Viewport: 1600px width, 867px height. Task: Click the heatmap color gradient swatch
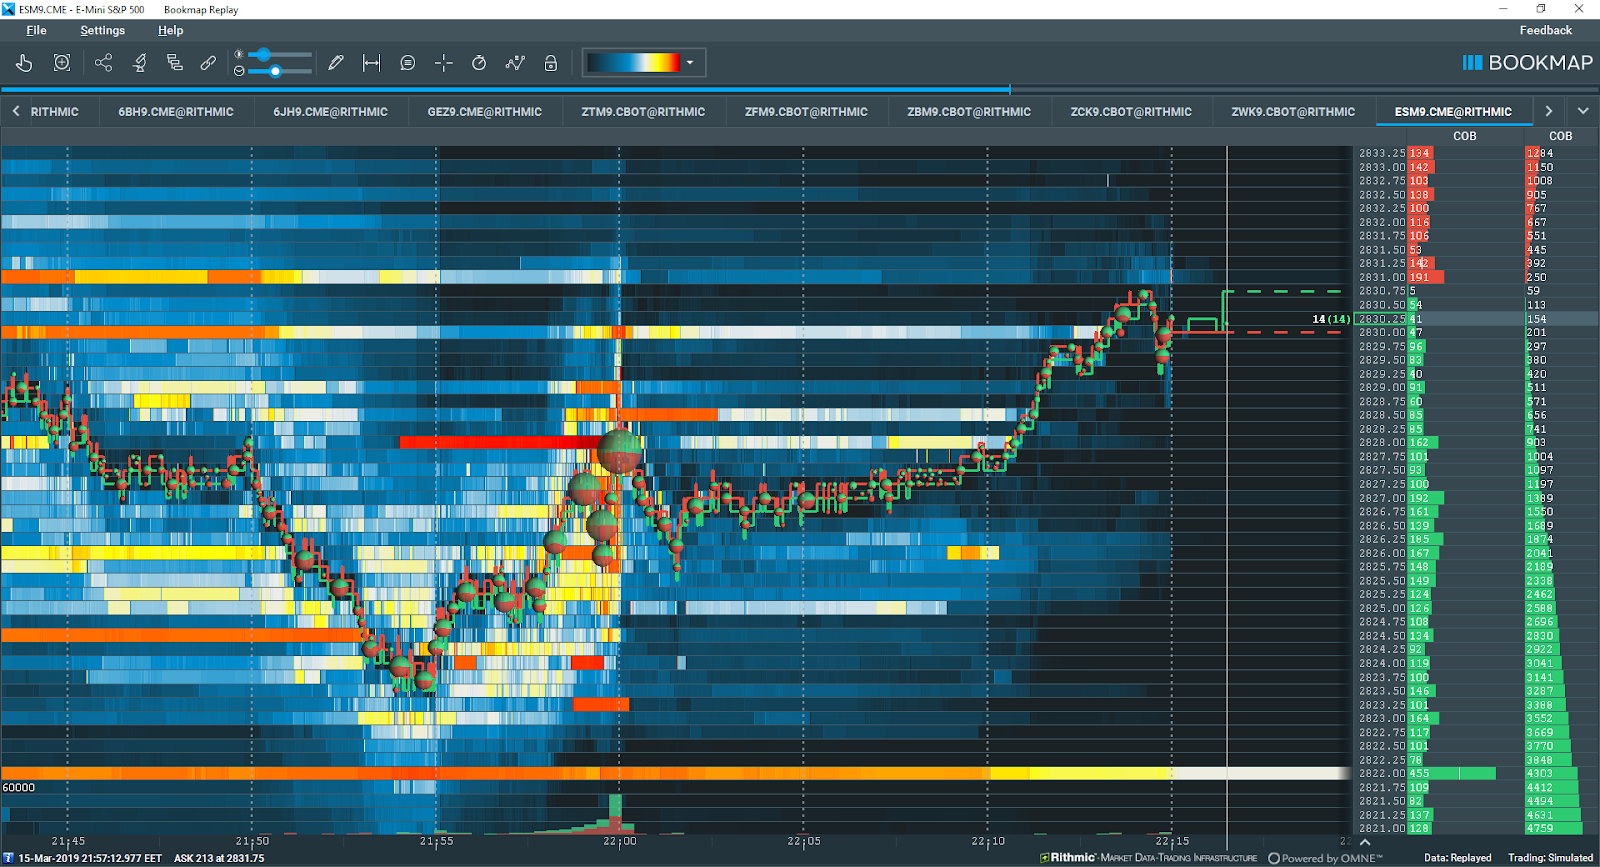633,63
